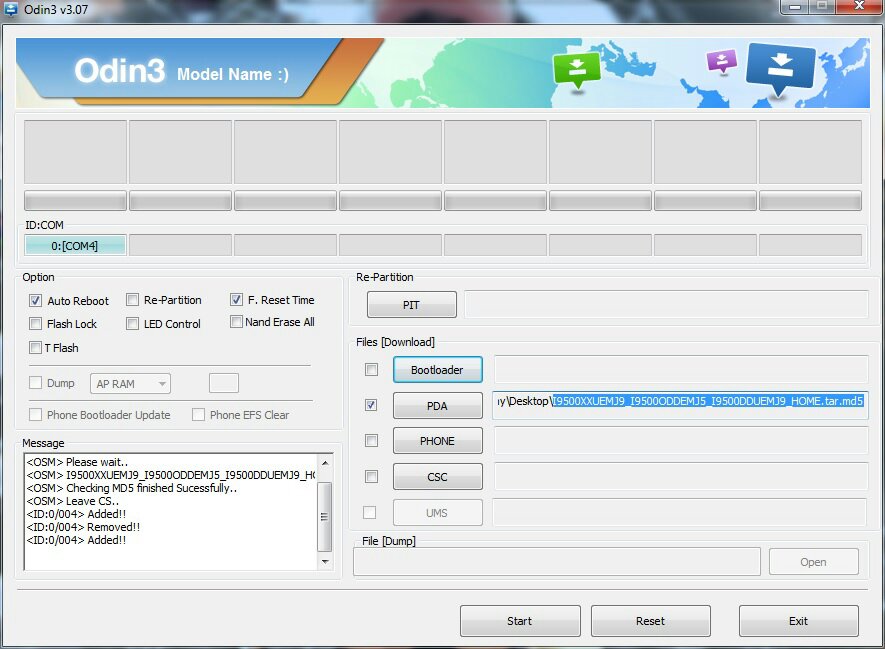Click the Message log scroll down arrow
Viewport: 885px width, 649px height.
(x=325, y=562)
